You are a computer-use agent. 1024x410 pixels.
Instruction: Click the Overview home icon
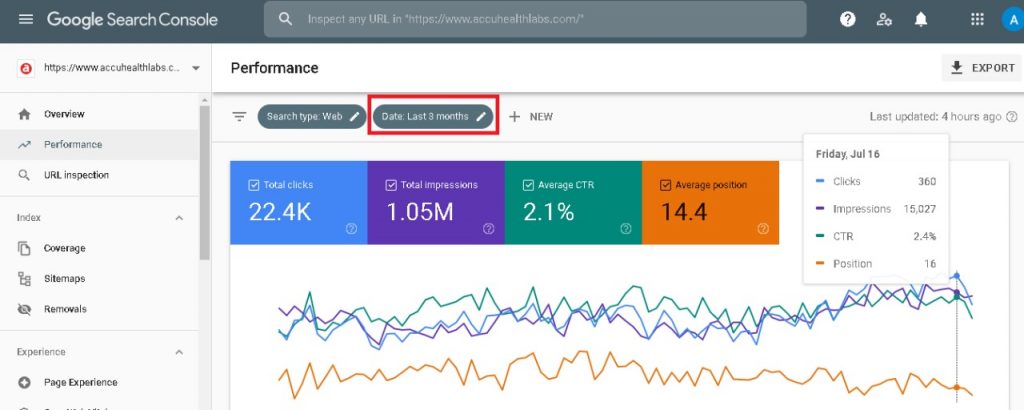pos(24,114)
